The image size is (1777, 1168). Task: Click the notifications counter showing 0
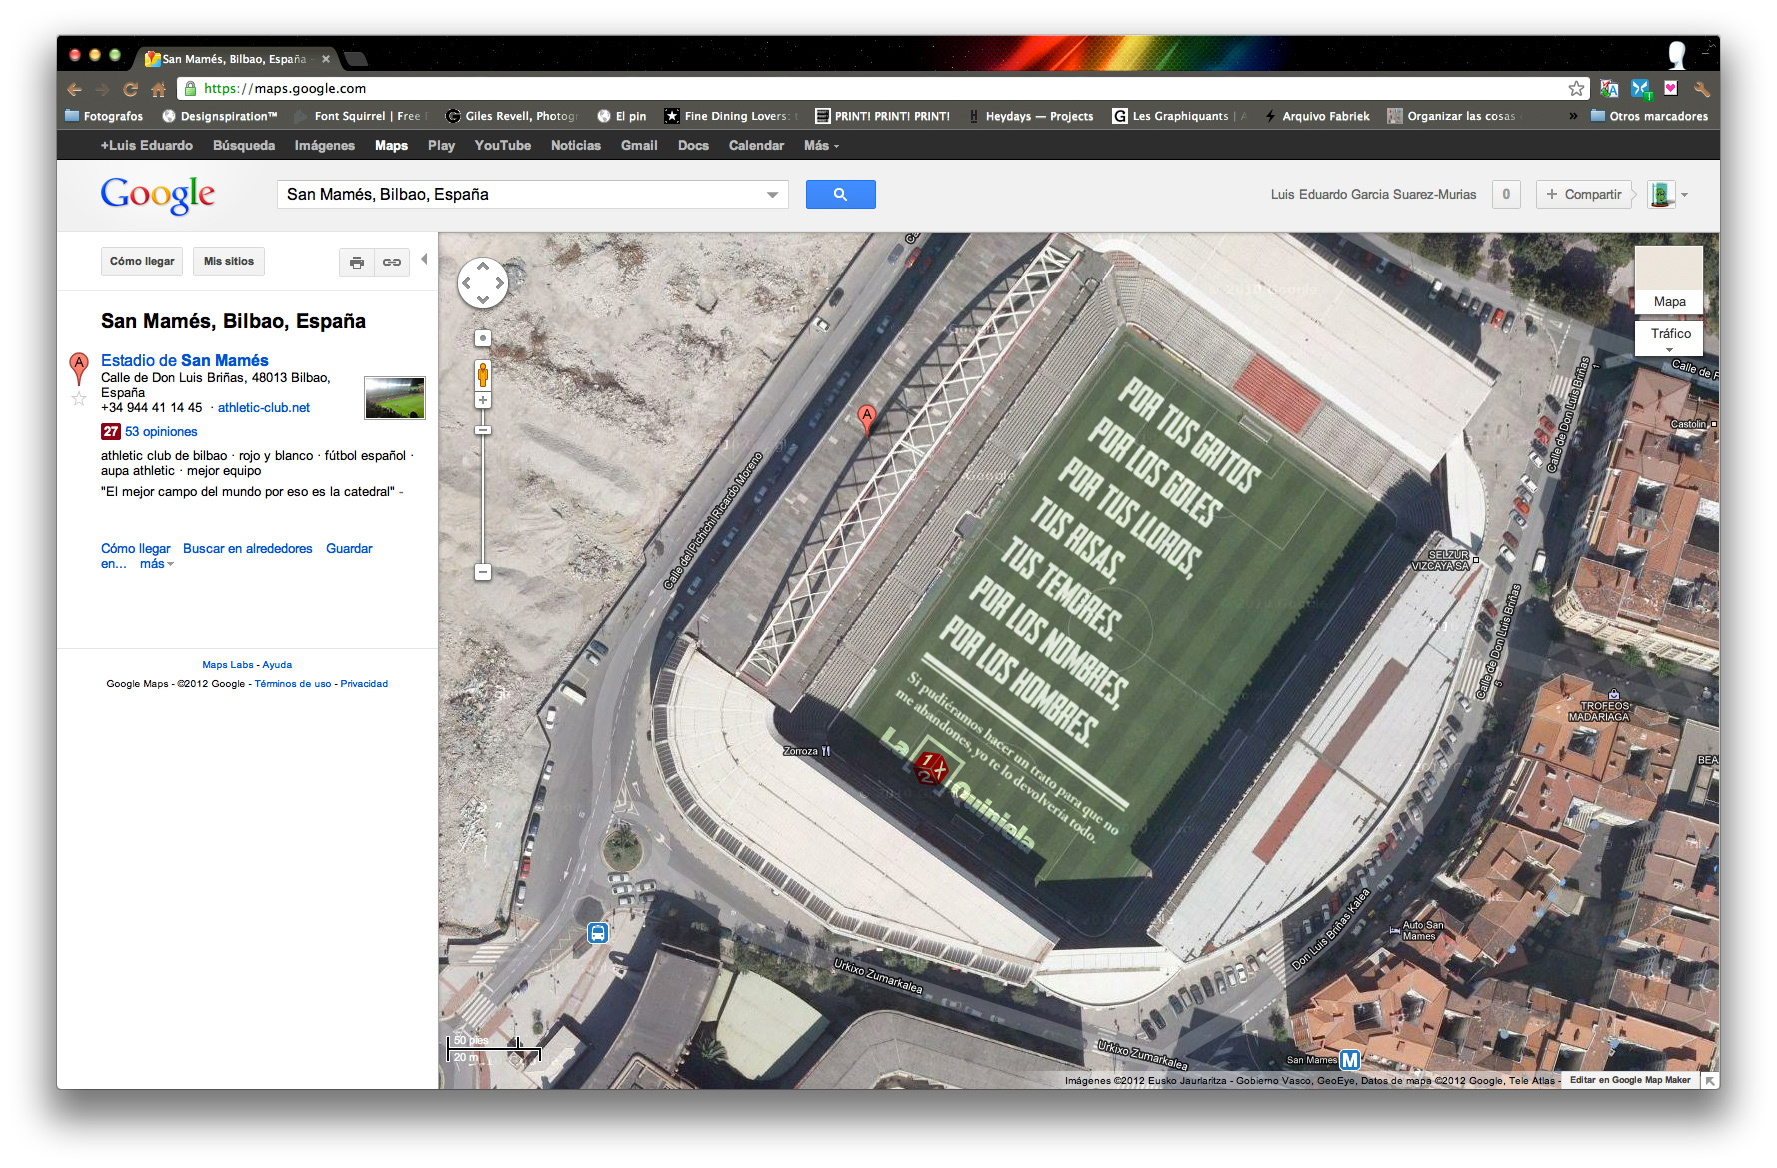(x=1506, y=194)
